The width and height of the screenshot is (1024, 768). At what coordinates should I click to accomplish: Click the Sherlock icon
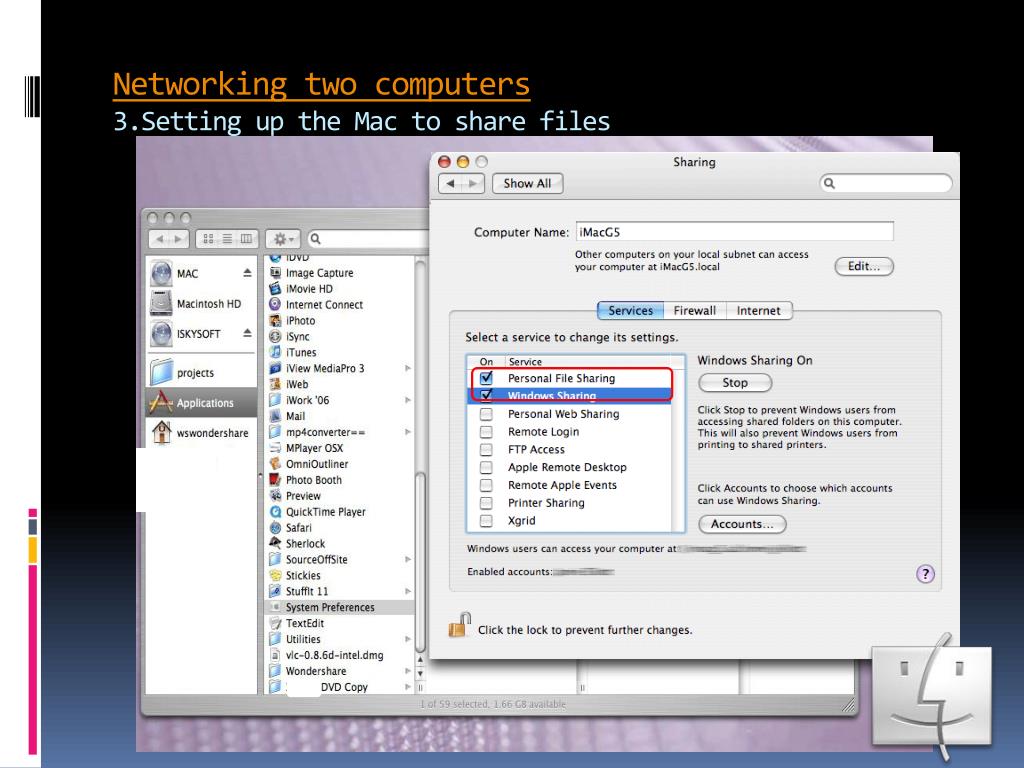tap(276, 543)
